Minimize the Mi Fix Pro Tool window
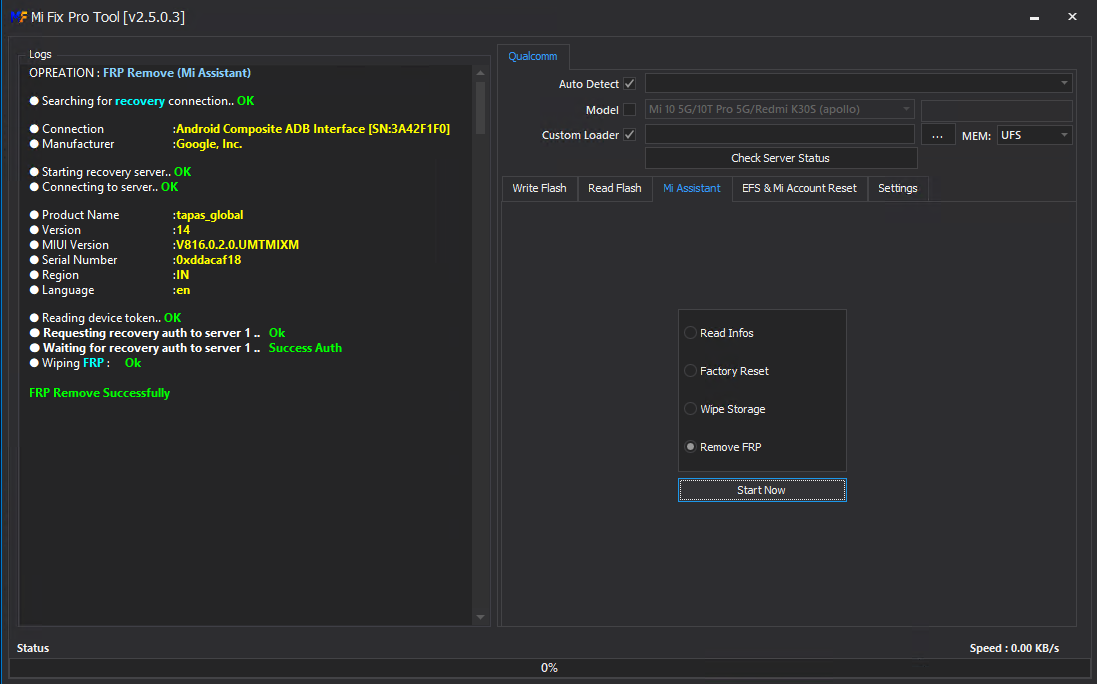The width and height of the screenshot is (1097, 684). pyautogui.click(x=1034, y=17)
